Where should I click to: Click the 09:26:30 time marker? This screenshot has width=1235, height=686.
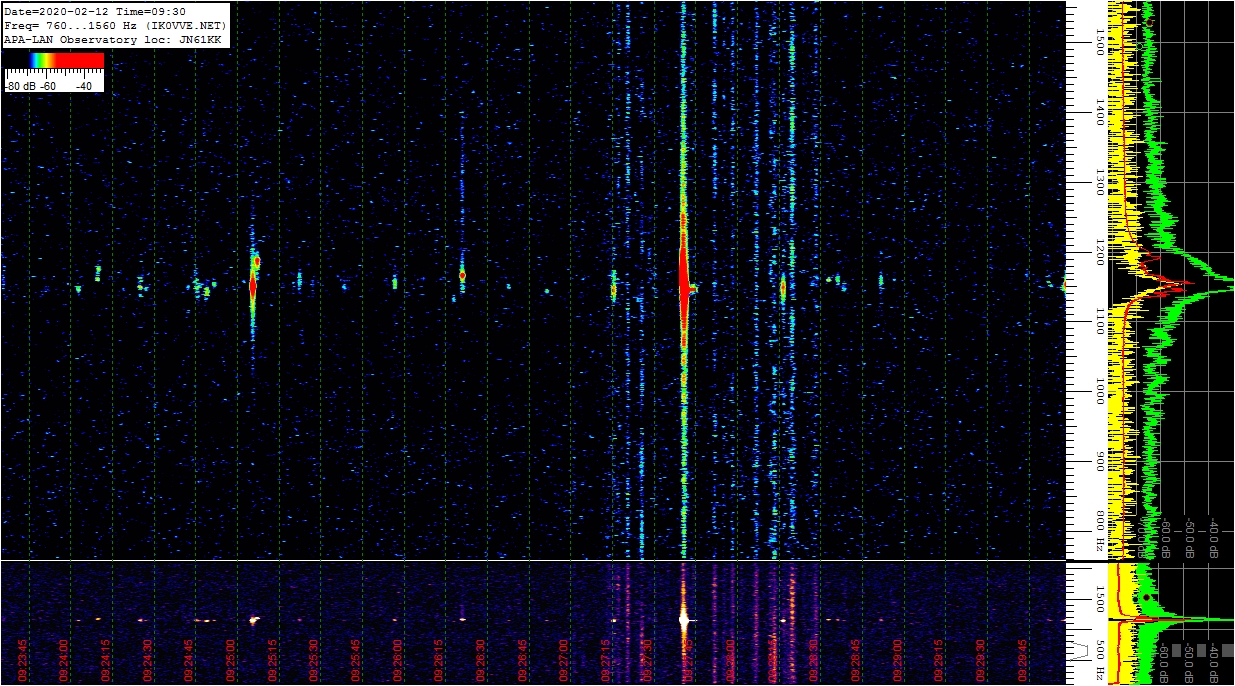coord(481,660)
